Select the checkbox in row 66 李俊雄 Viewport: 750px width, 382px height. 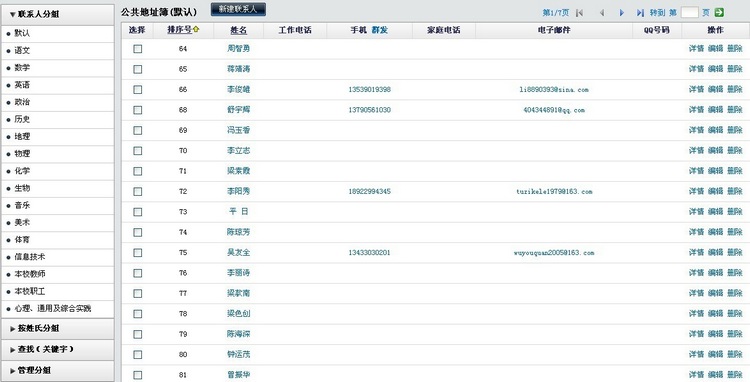[x=138, y=89]
